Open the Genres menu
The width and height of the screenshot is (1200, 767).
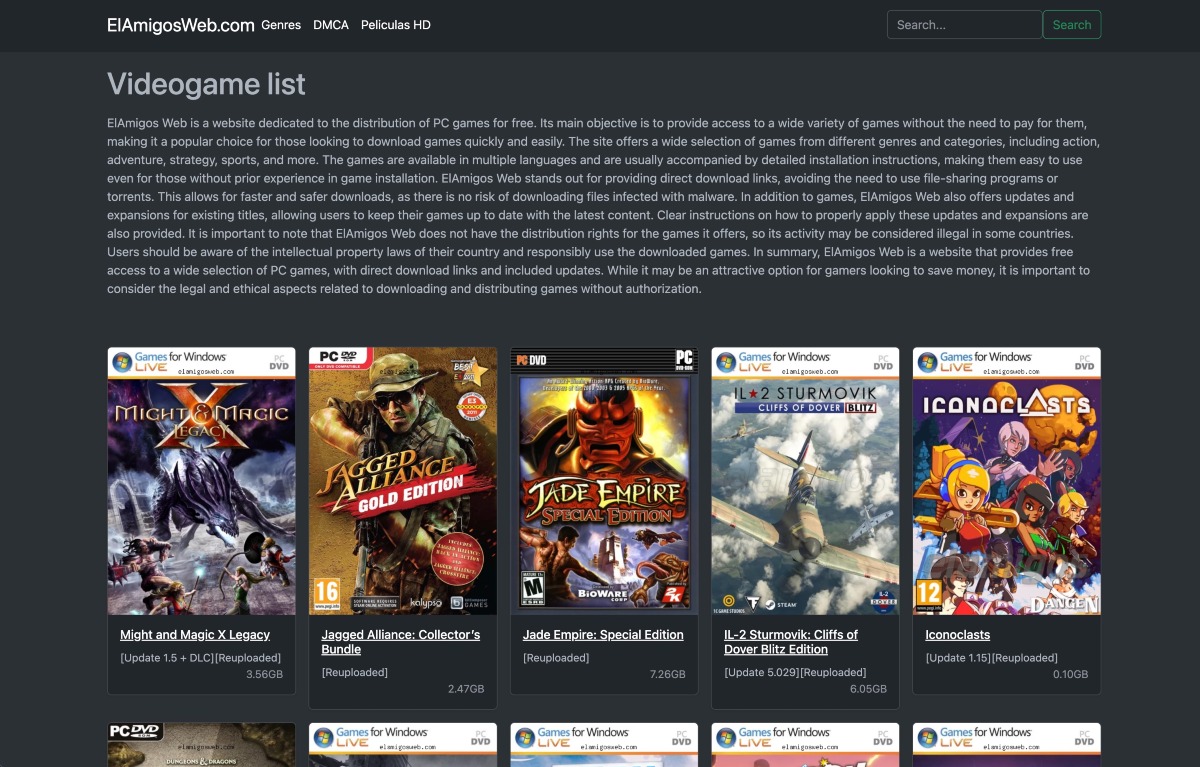(281, 25)
